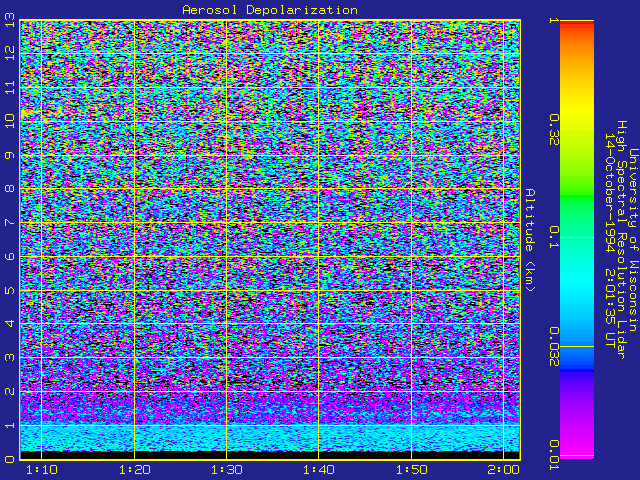The width and height of the screenshot is (640, 480).
Task: Click the 1:10 time axis label
Action: pos(42,470)
